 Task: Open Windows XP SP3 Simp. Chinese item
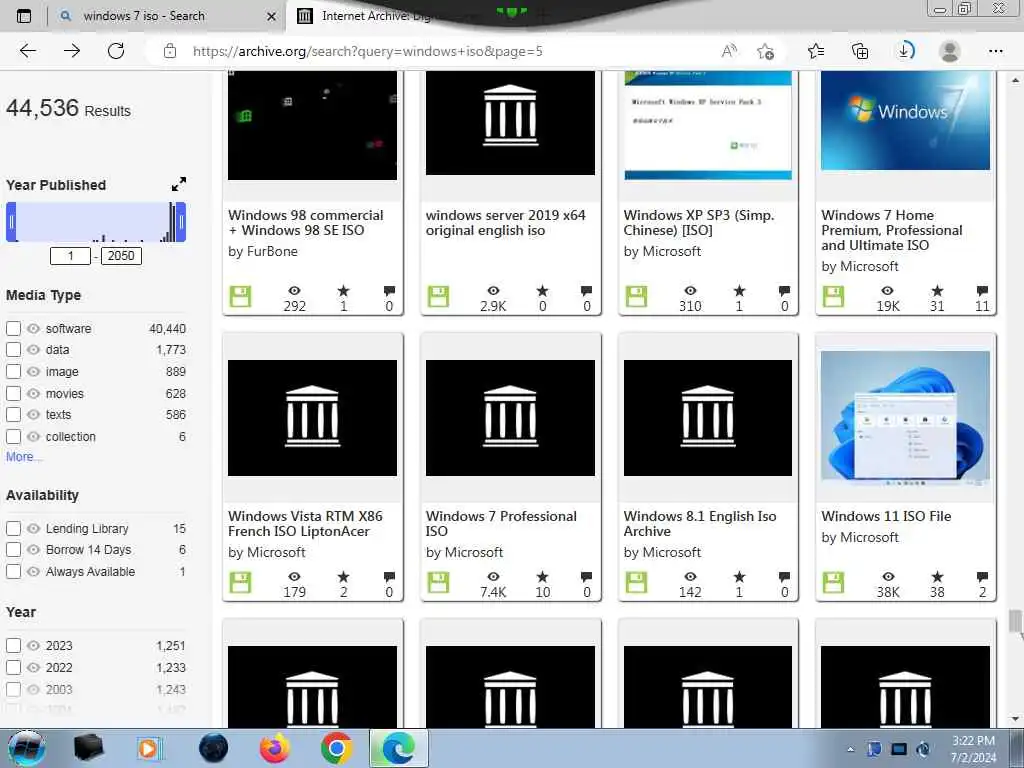click(699, 223)
